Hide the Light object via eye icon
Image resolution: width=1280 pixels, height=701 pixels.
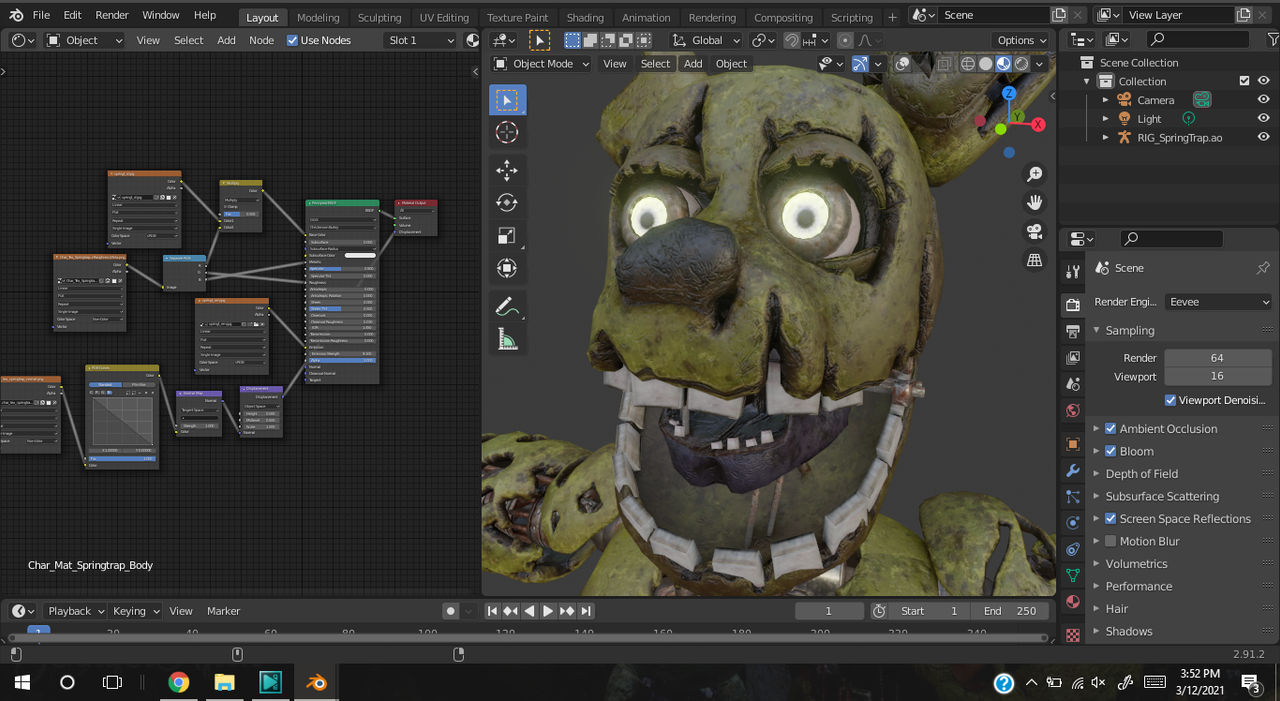(1264, 118)
